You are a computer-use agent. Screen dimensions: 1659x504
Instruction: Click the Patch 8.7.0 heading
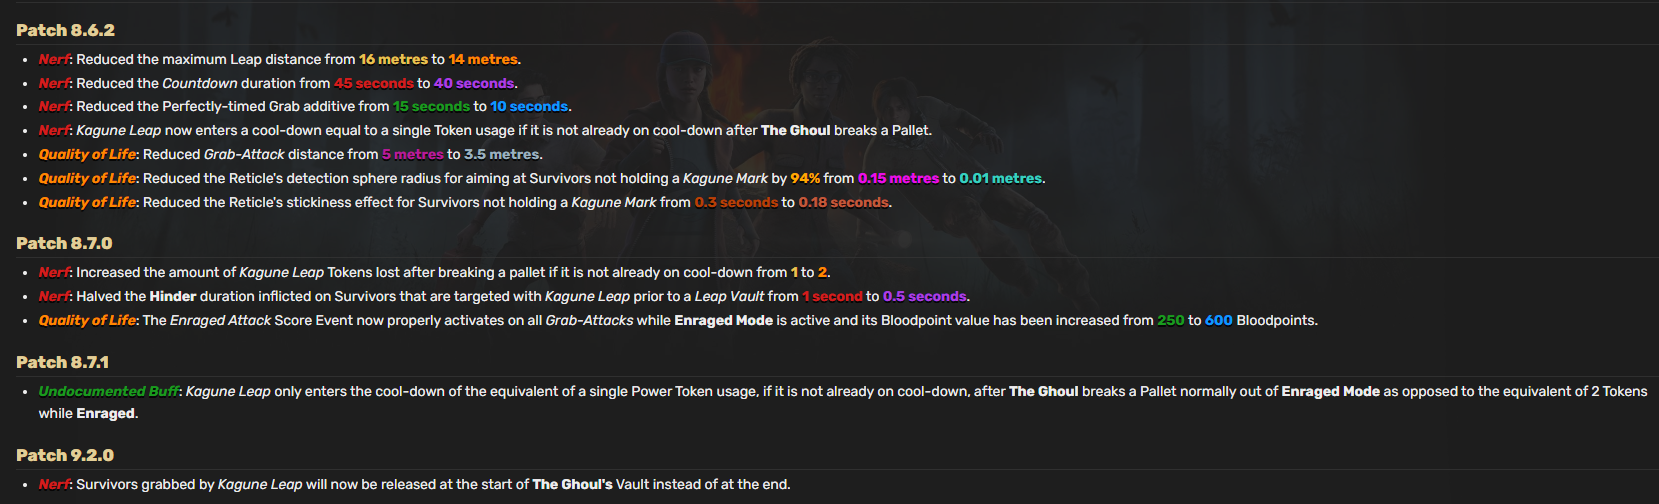click(x=64, y=243)
